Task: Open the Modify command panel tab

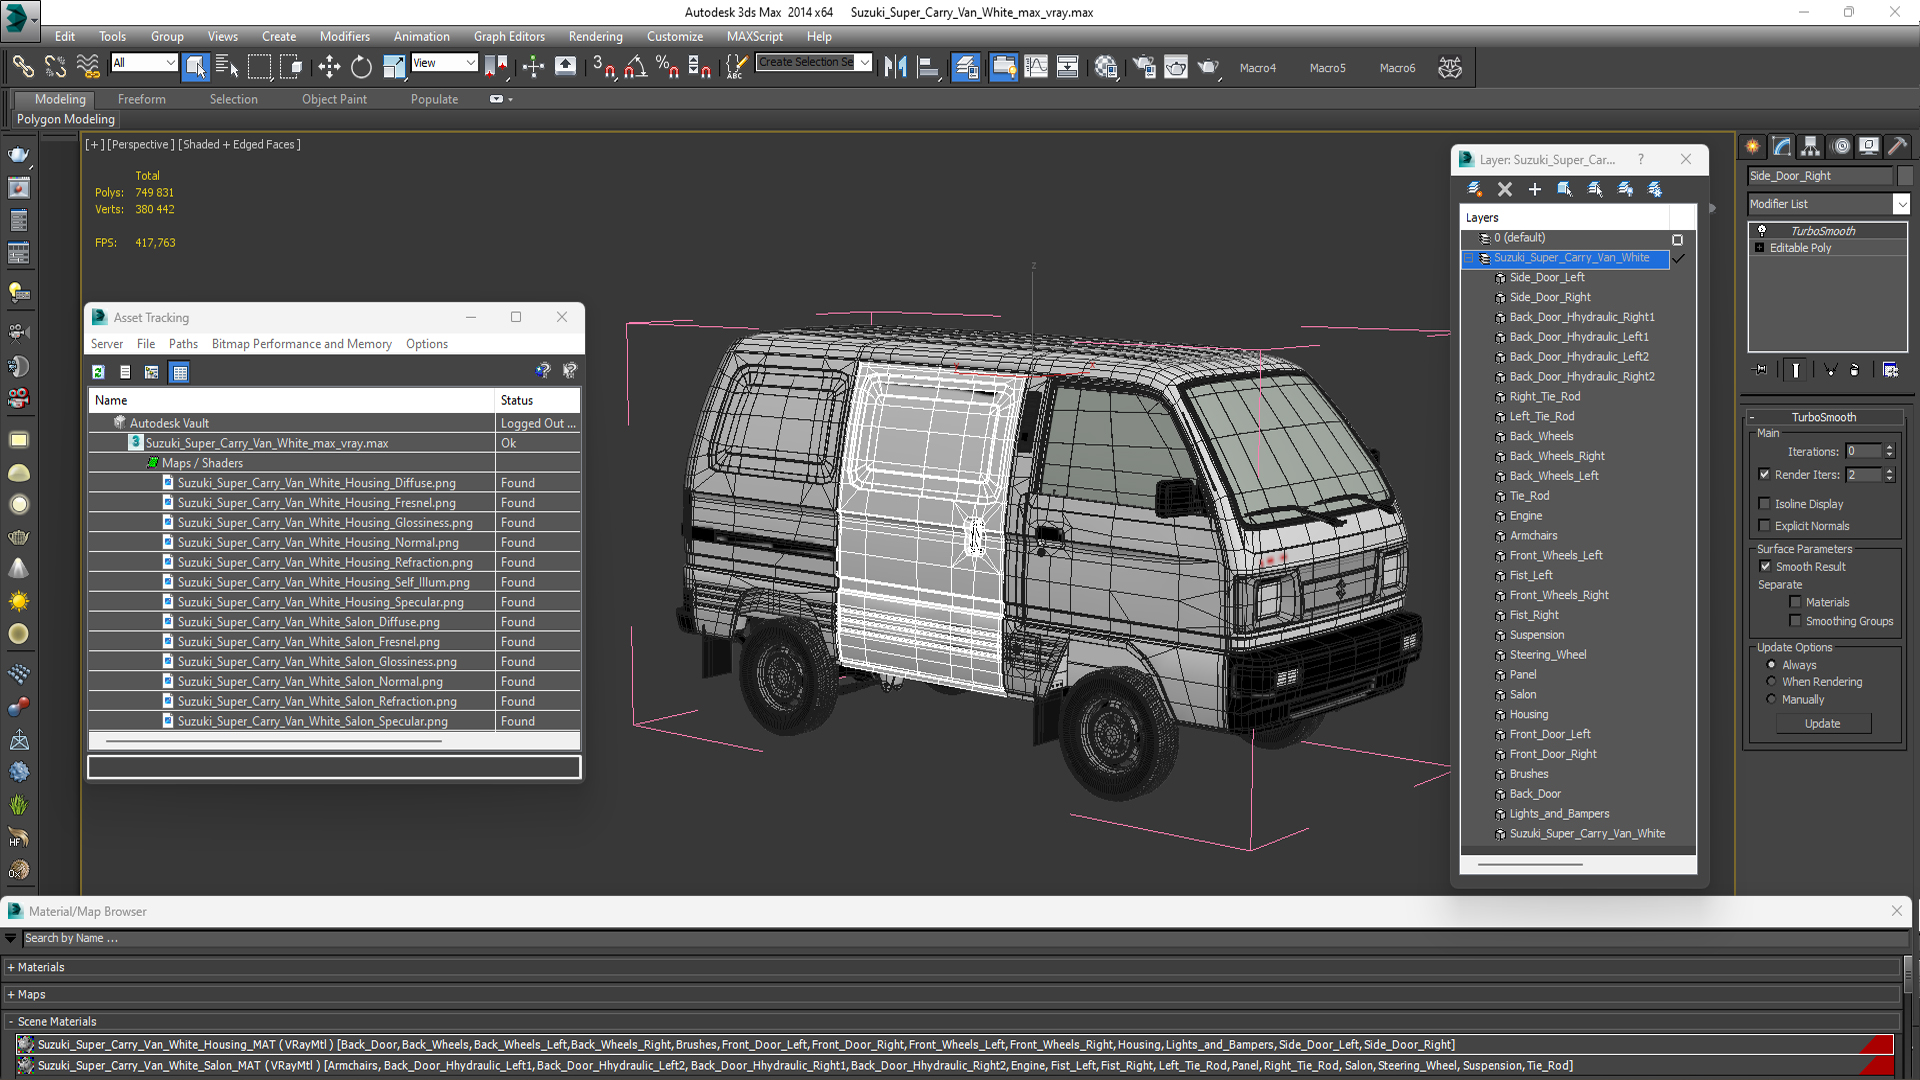Action: [x=1782, y=146]
